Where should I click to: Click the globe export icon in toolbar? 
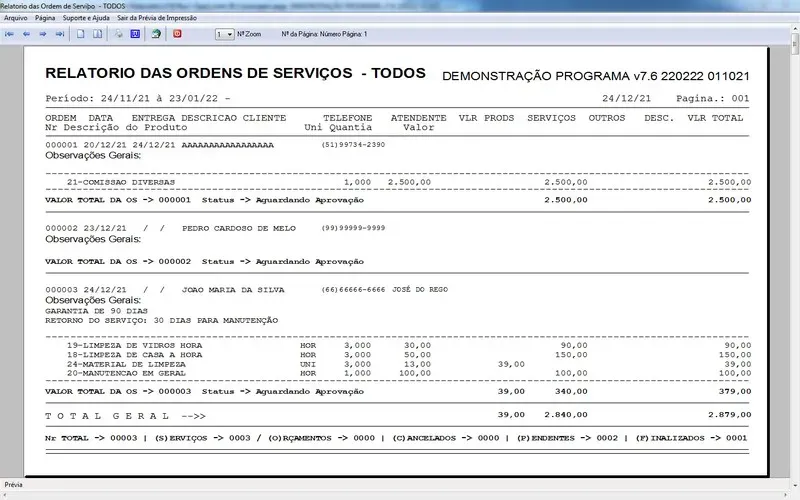[x=156, y=34]
